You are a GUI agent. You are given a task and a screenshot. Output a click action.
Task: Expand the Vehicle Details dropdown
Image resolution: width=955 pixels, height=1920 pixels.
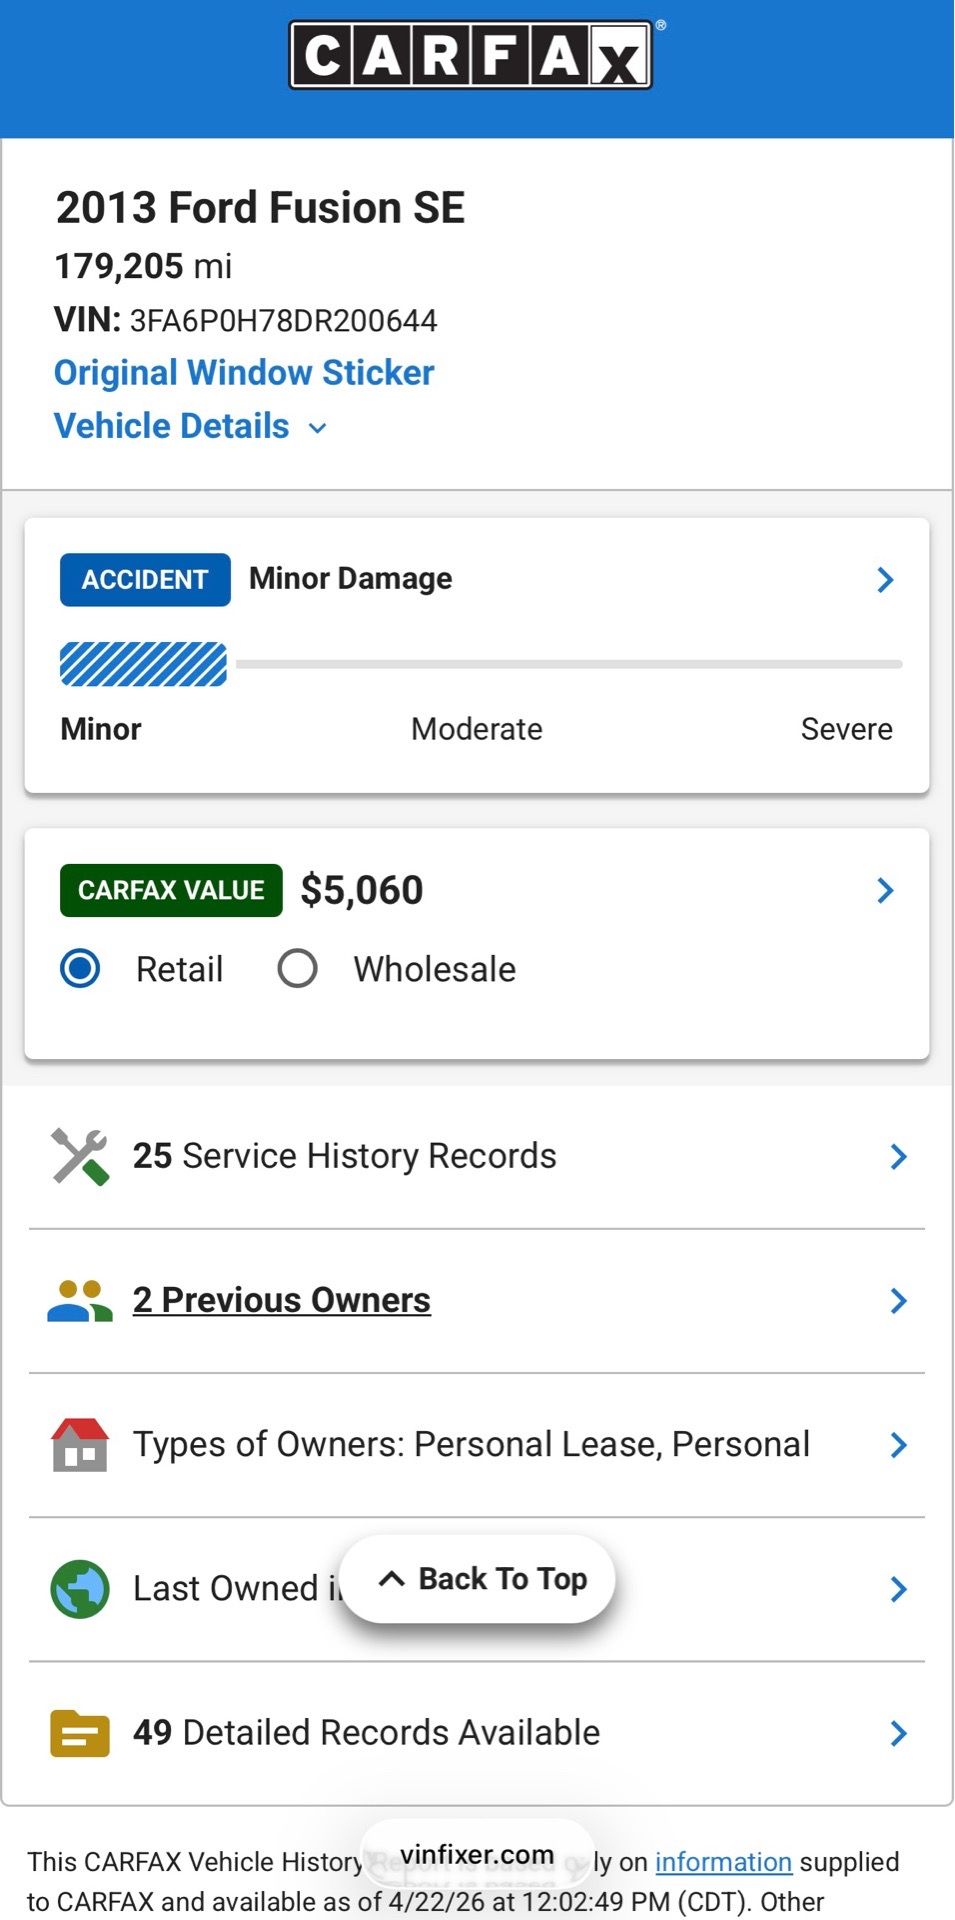(x=191, y=426)
